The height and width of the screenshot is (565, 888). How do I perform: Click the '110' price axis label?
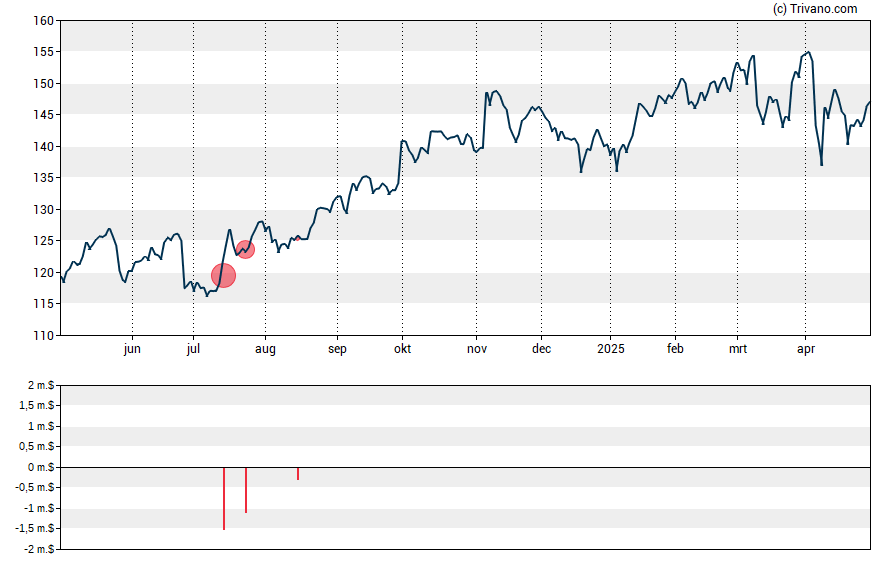pyautogui.click(x=44, y=336)
